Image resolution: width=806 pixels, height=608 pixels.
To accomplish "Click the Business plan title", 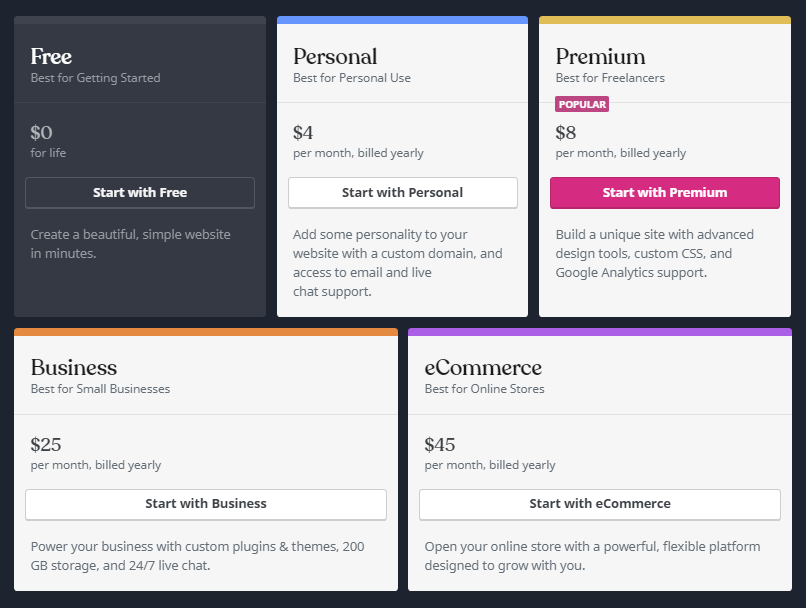I will (74, 367).
